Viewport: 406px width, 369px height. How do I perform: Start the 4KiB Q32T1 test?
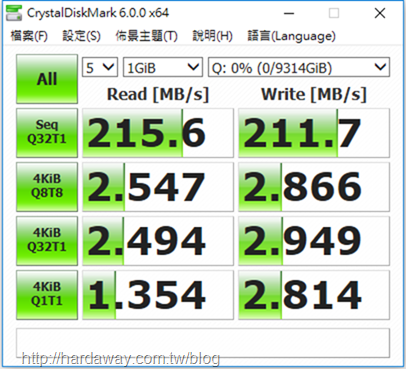coord(47,241)
